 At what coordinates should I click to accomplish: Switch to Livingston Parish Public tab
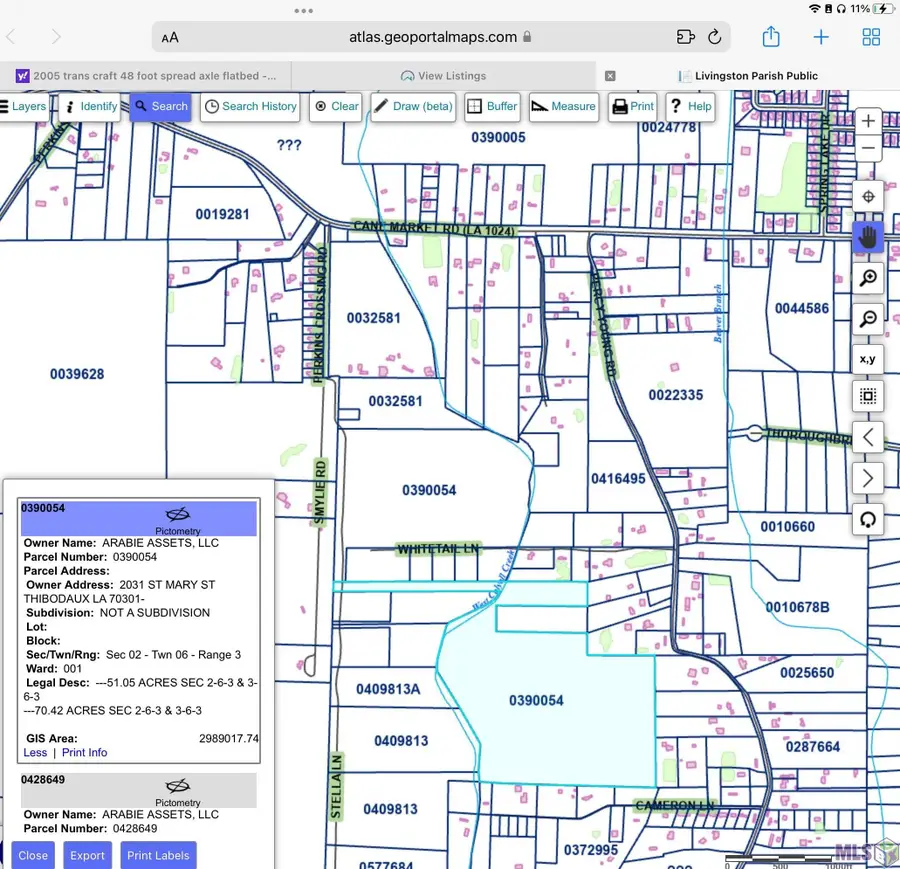point(748,76)
